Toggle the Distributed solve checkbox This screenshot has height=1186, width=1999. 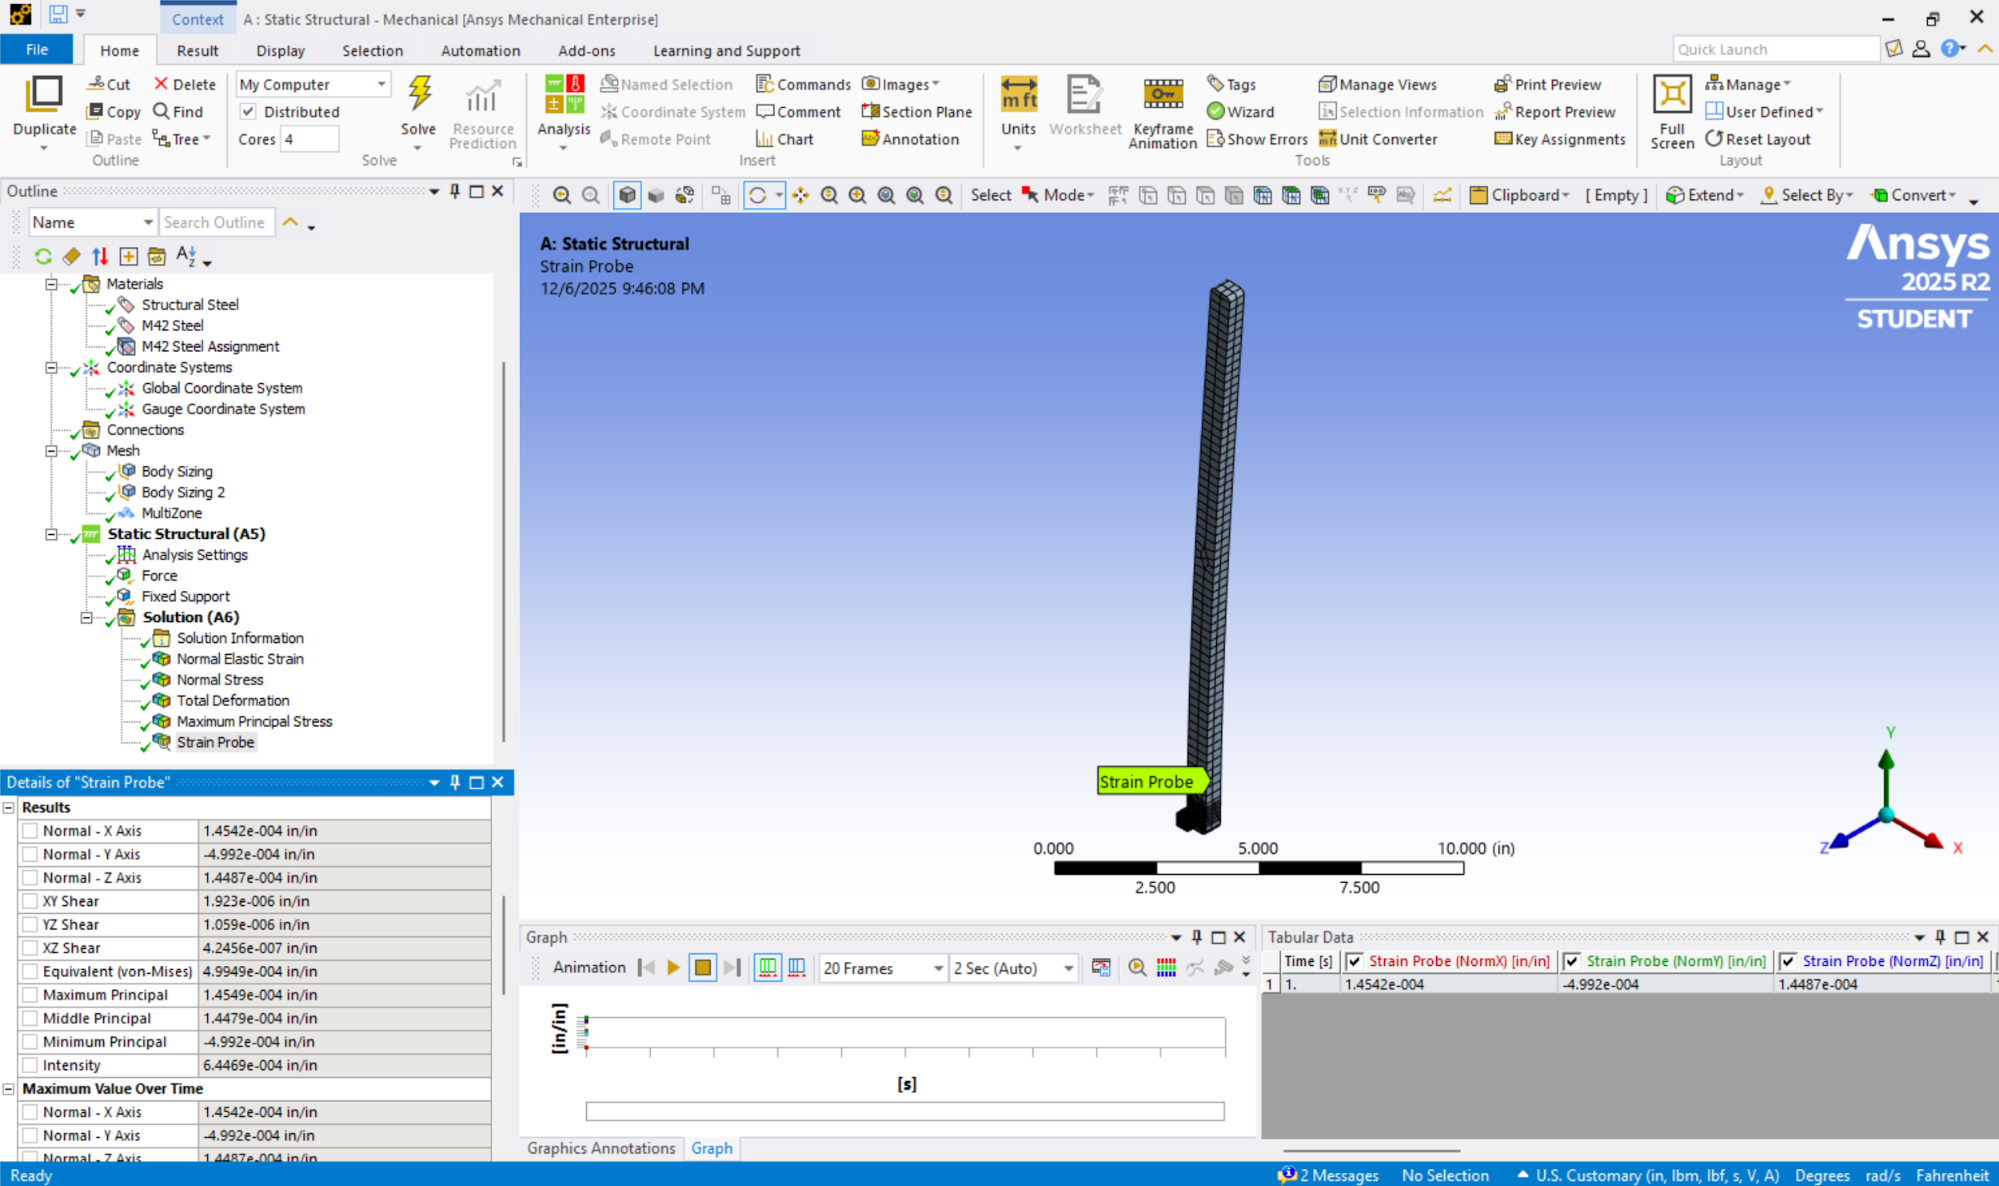point(249,112)
